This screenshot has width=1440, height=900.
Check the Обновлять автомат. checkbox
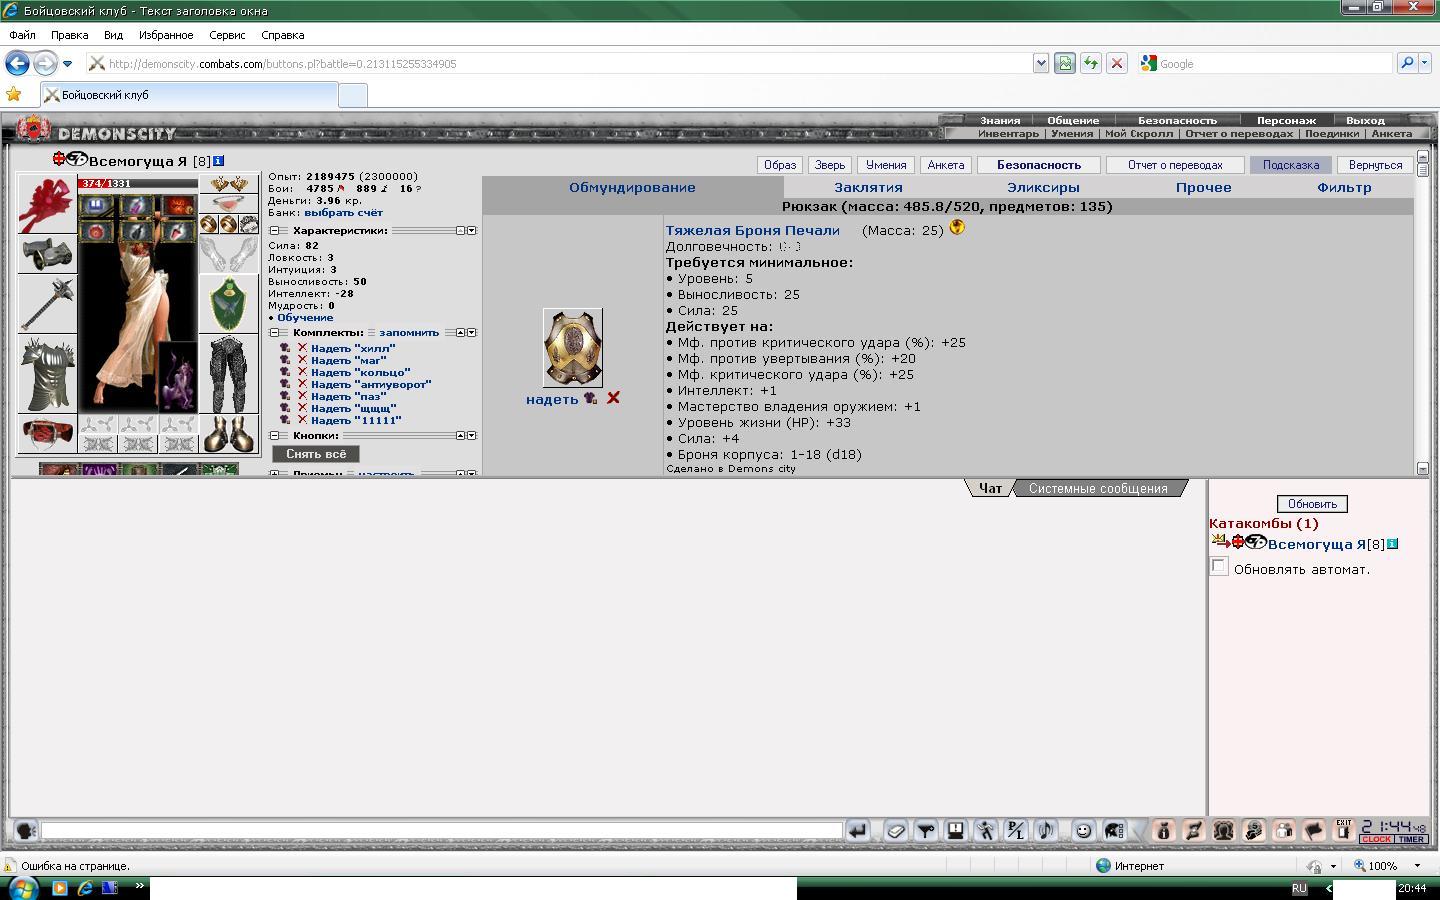tap(1218, 567)
